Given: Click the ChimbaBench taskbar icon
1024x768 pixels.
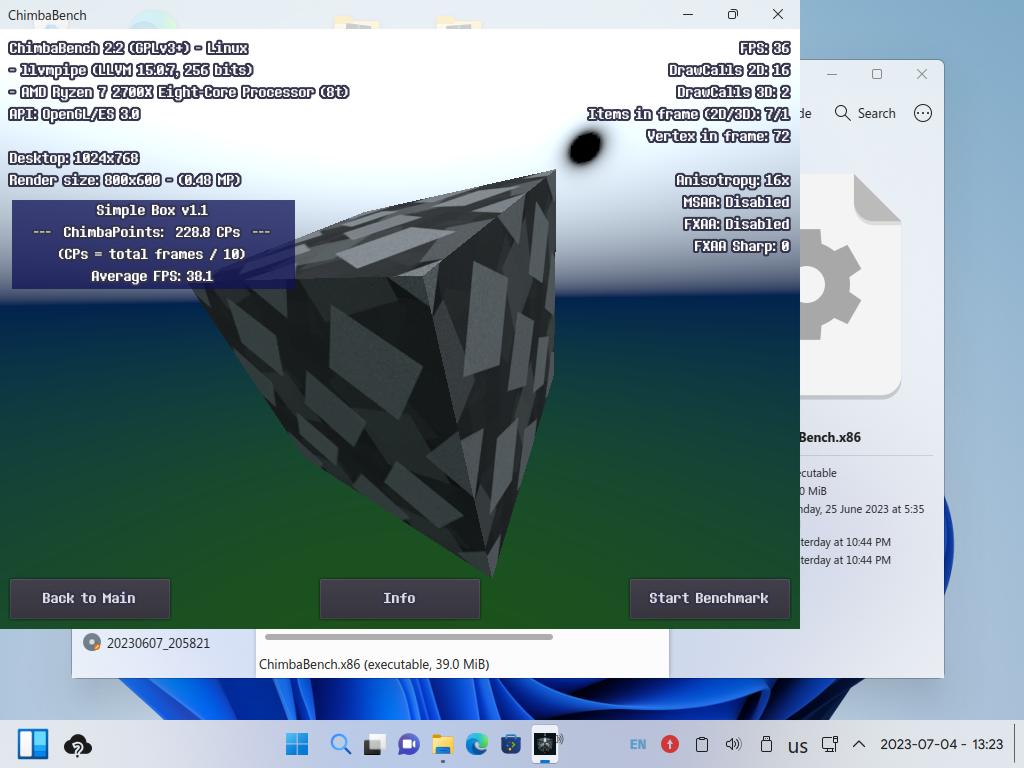Looking at the screenshot, I should pyautogui.click(x=545, y=744).
